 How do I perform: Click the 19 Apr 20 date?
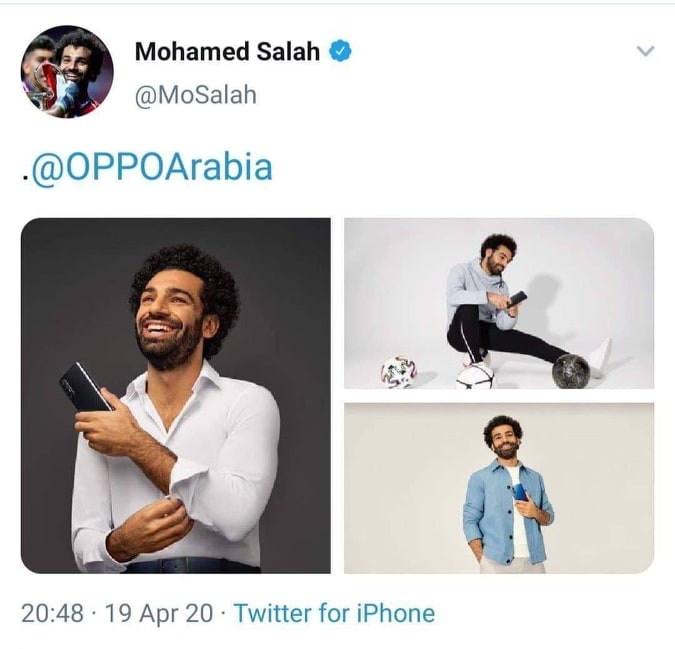point(158,612)
